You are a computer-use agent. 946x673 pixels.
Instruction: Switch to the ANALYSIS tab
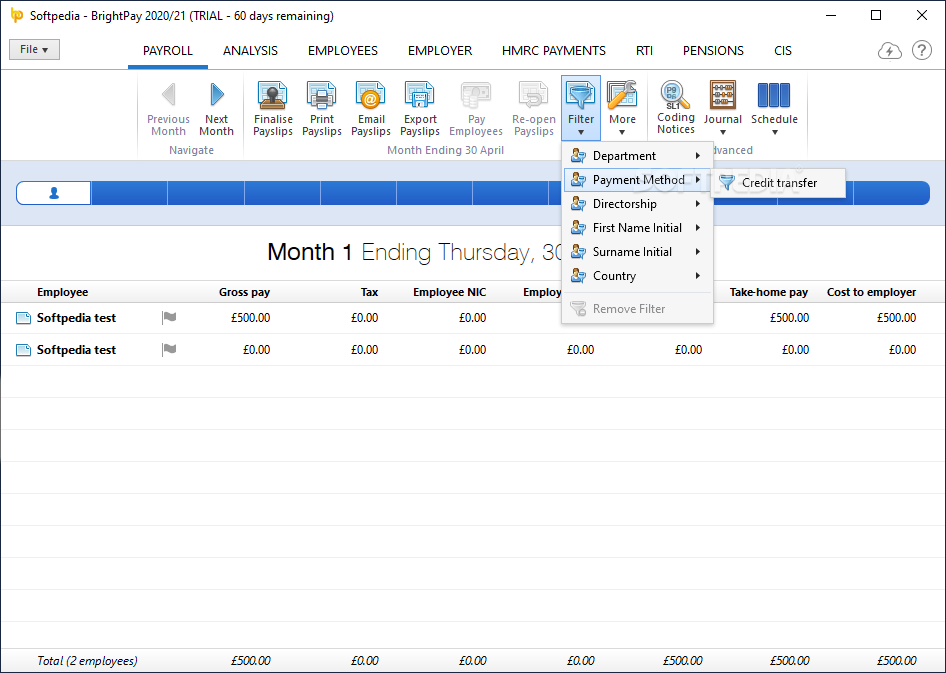pyautogui.click(x=250, y=51)
